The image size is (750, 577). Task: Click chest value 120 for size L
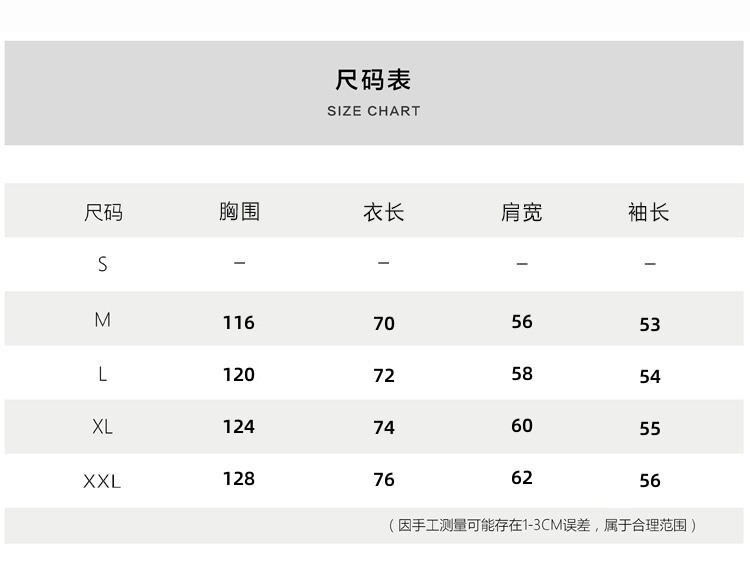tap(238, 375)
